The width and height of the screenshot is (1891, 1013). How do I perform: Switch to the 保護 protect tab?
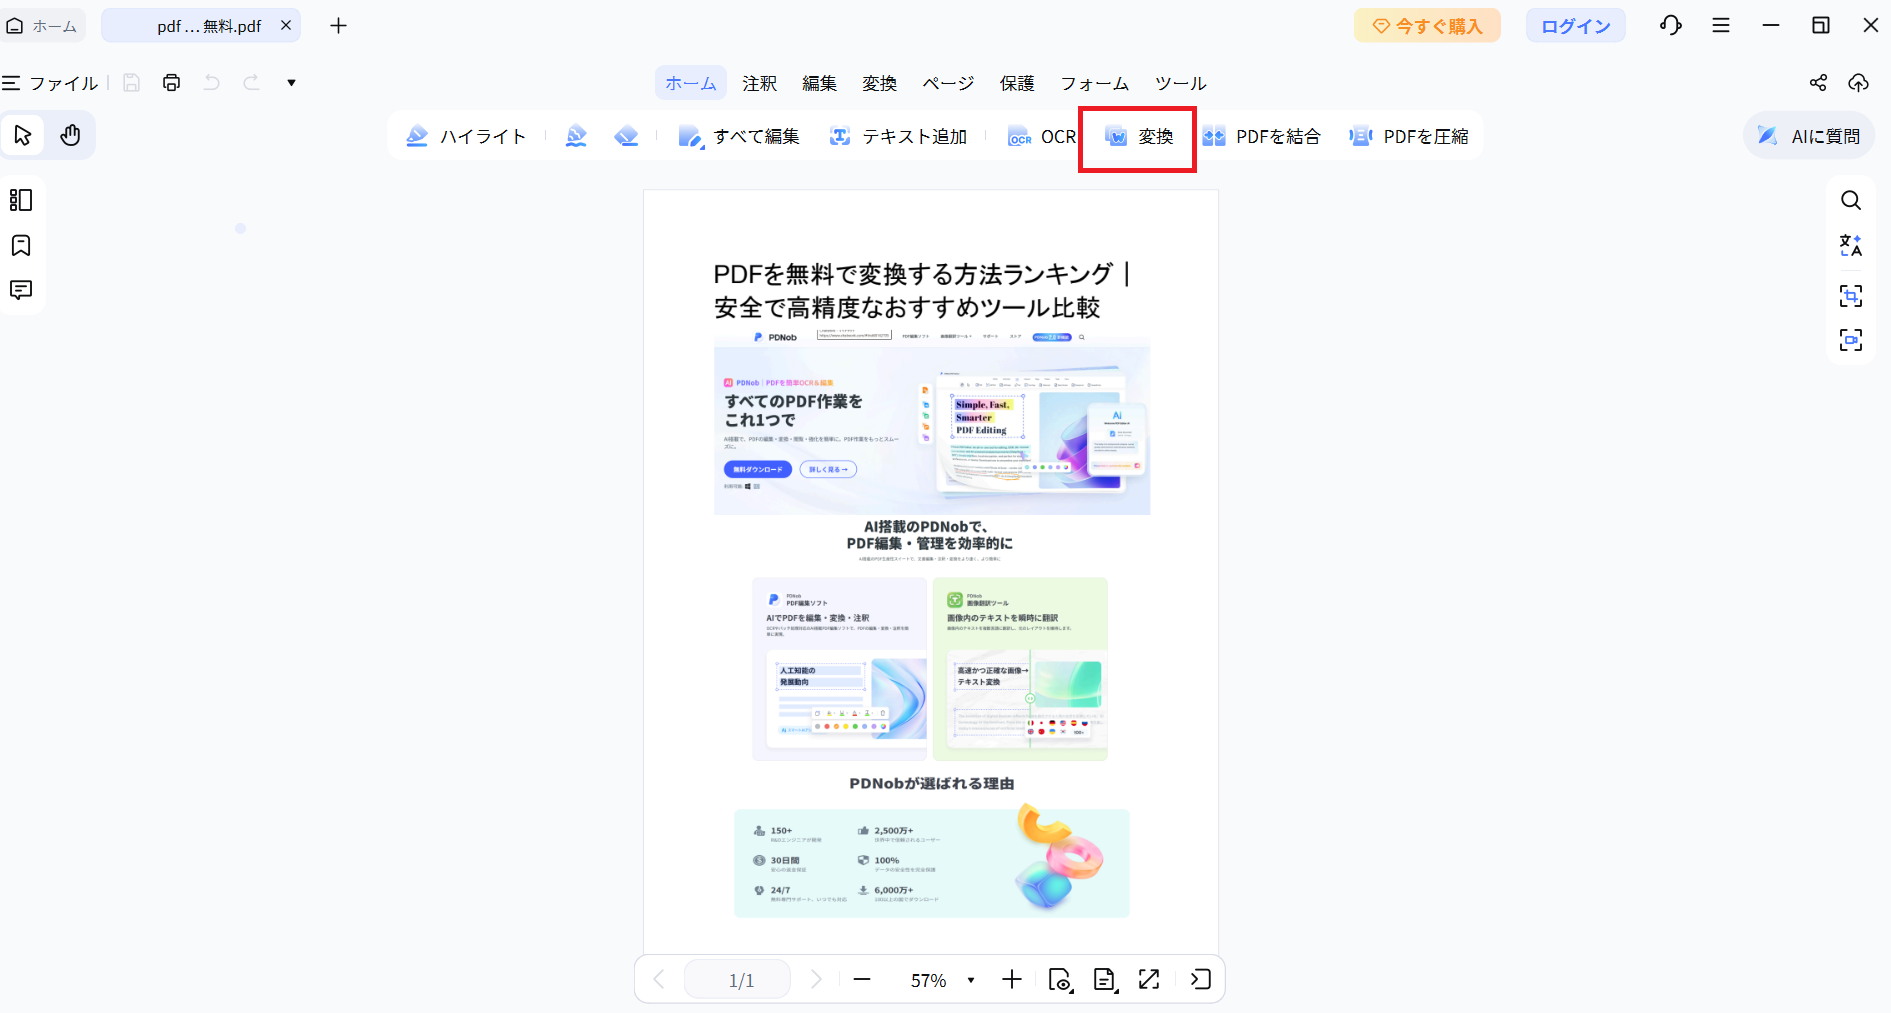click(1018, 83)
